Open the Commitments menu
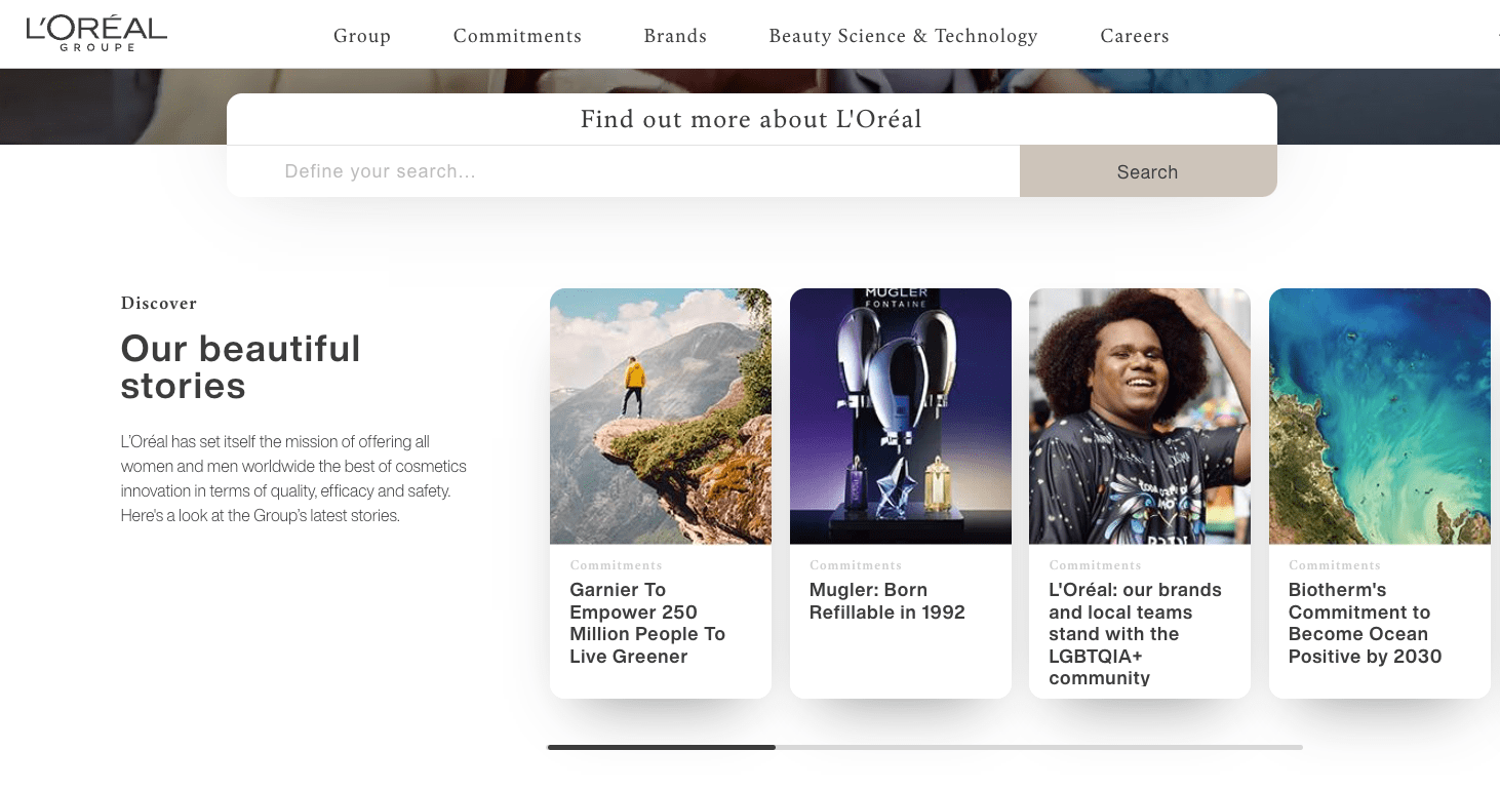1500x790 pixels. tap(517, 36)
